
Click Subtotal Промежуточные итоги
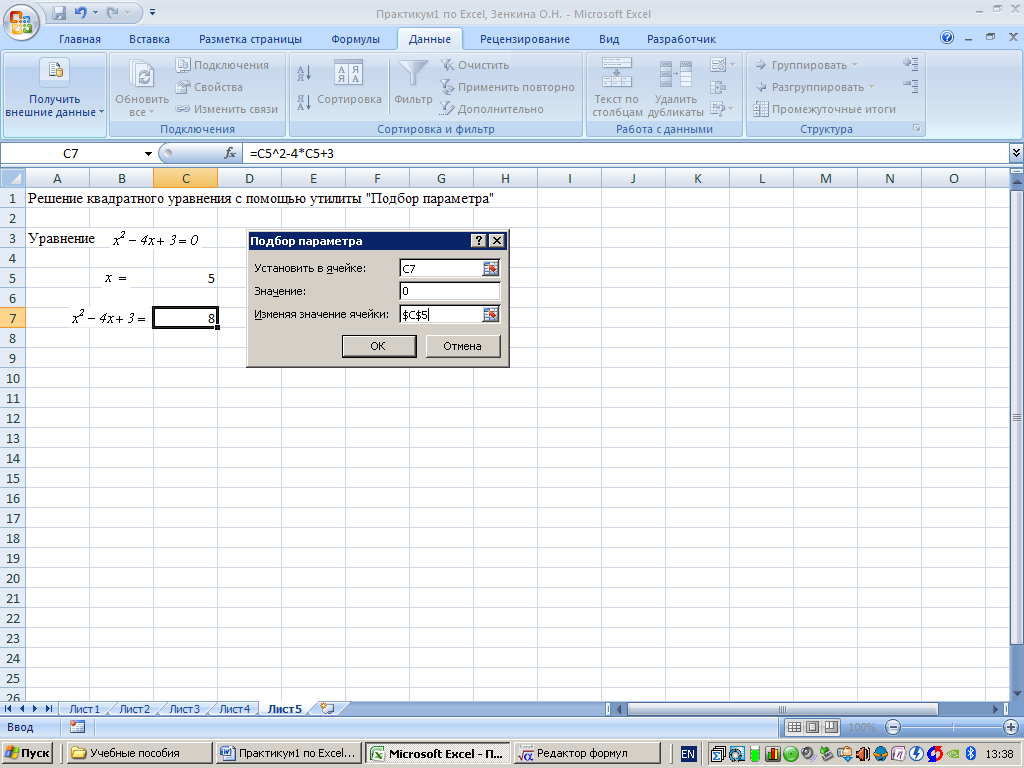(x=824, y=109)
